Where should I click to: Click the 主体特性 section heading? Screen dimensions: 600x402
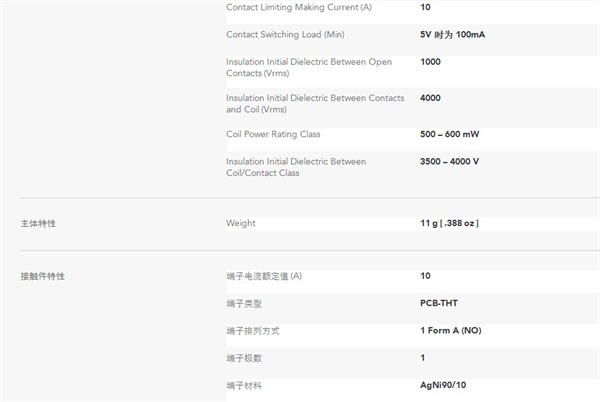click(x=38, y=223)
